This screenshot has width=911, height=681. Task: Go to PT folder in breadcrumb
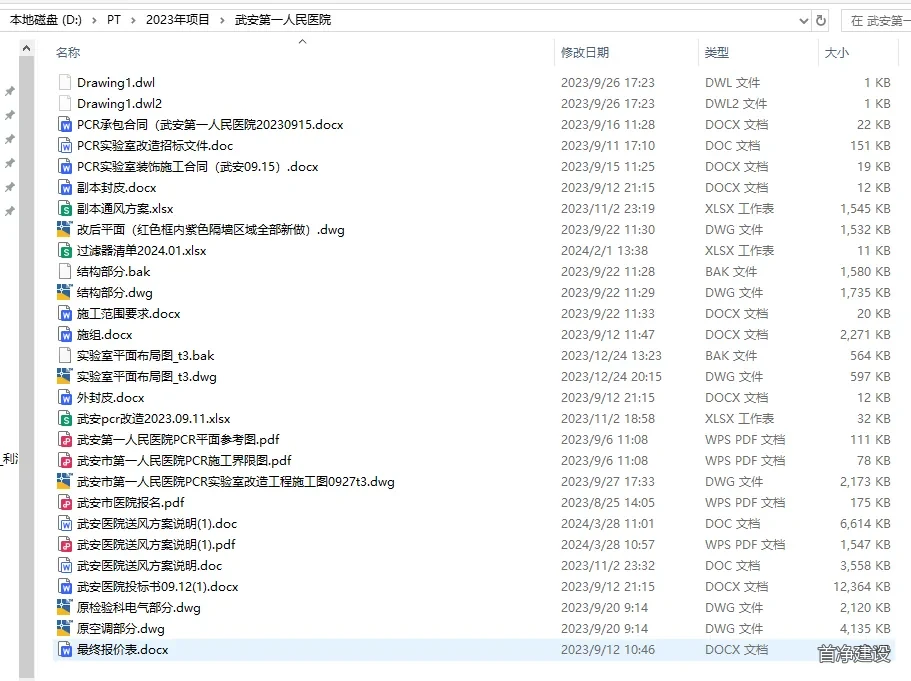pyautogui.click(x=114, y=20)
